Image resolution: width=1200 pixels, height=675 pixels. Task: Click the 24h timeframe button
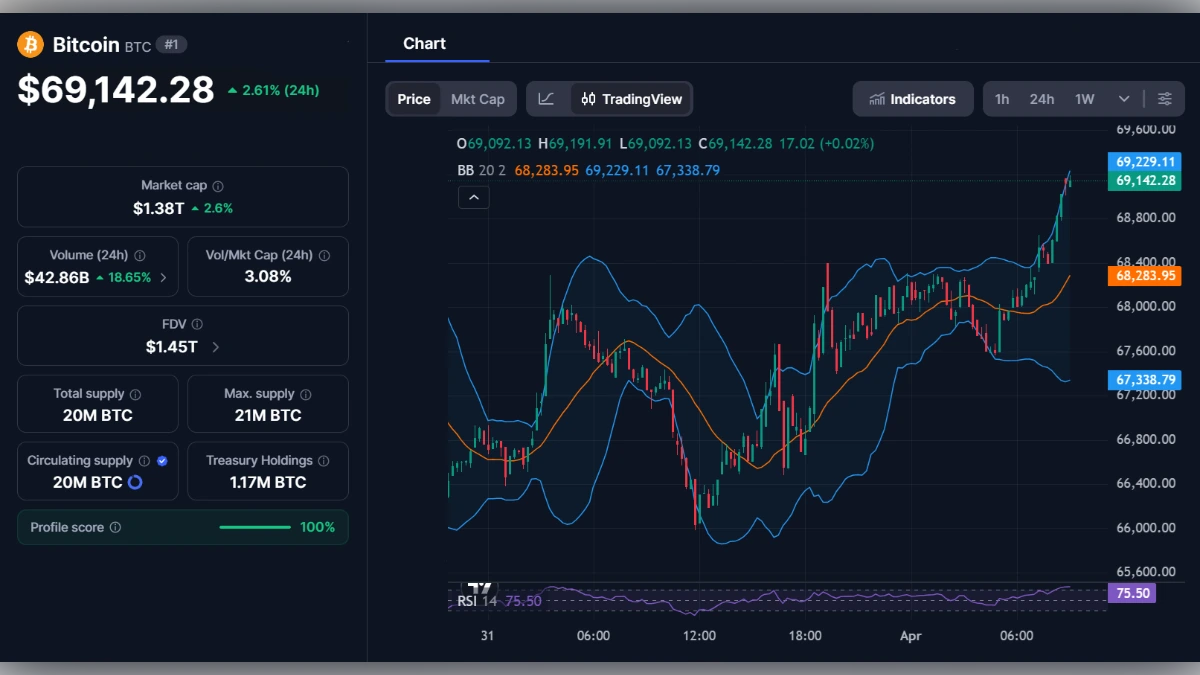[1041, 98]
